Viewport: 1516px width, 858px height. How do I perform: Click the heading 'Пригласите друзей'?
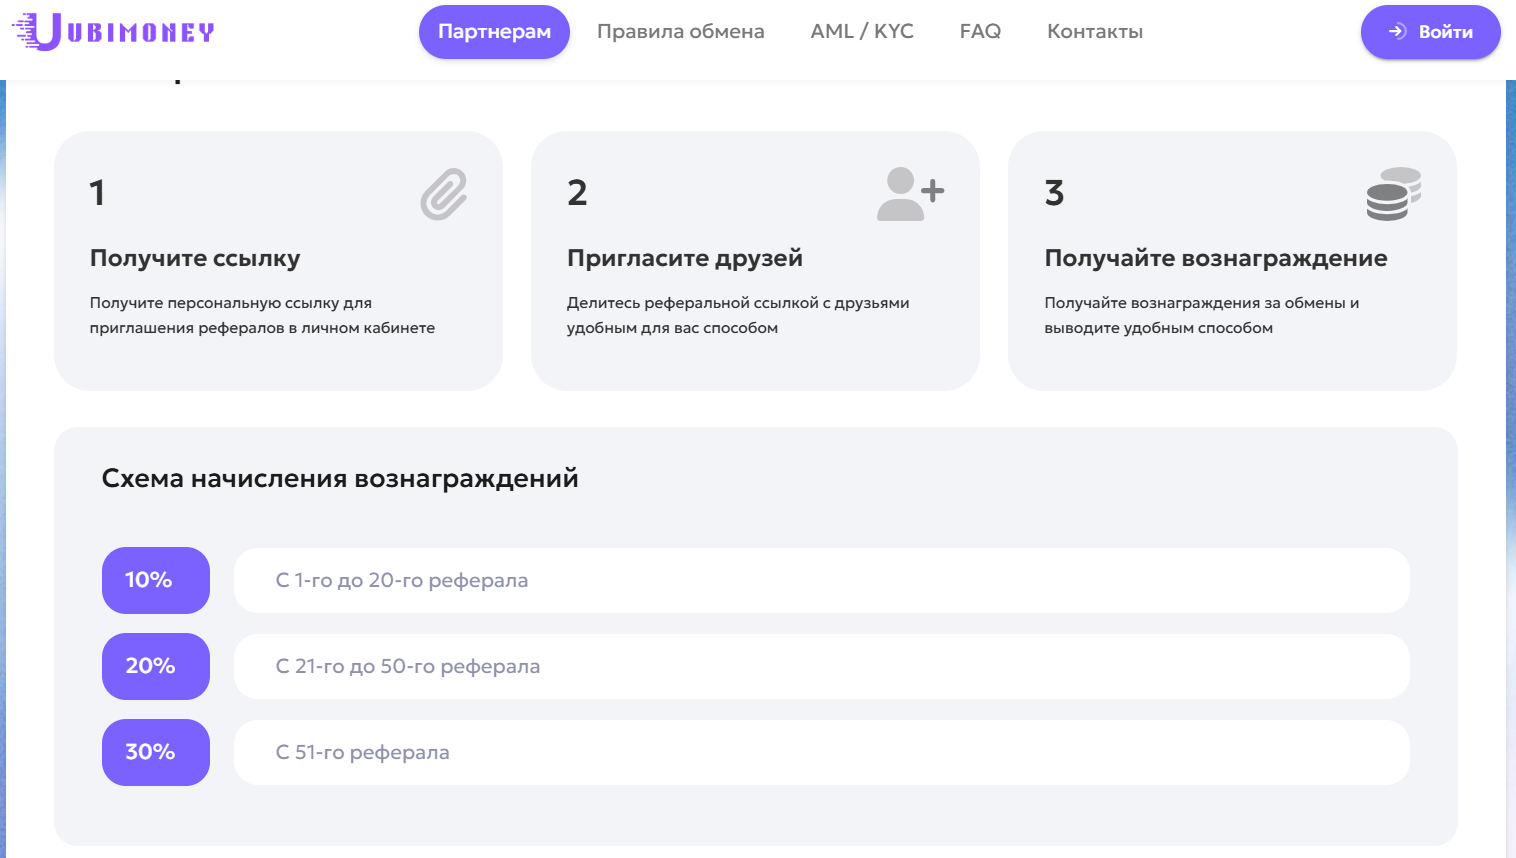pos(685,258)
